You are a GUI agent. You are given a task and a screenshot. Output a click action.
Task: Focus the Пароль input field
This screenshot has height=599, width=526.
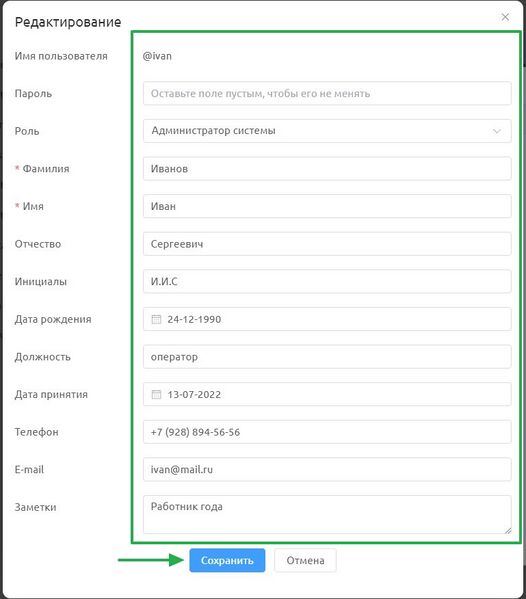click(327, 93)
